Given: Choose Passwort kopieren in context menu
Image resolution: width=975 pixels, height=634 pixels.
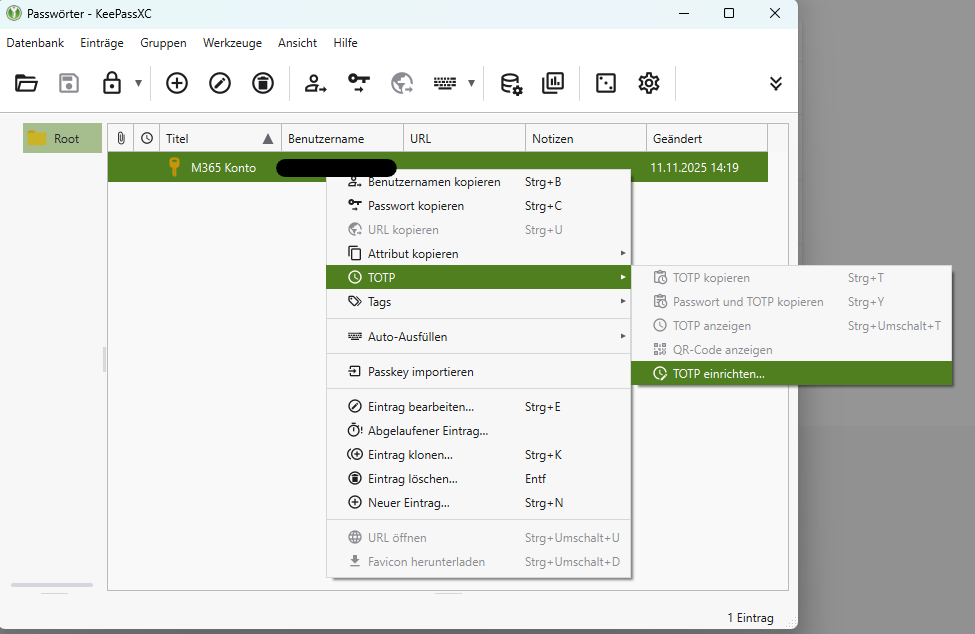Looking at the screenshot, I should [x=415, y=206].
